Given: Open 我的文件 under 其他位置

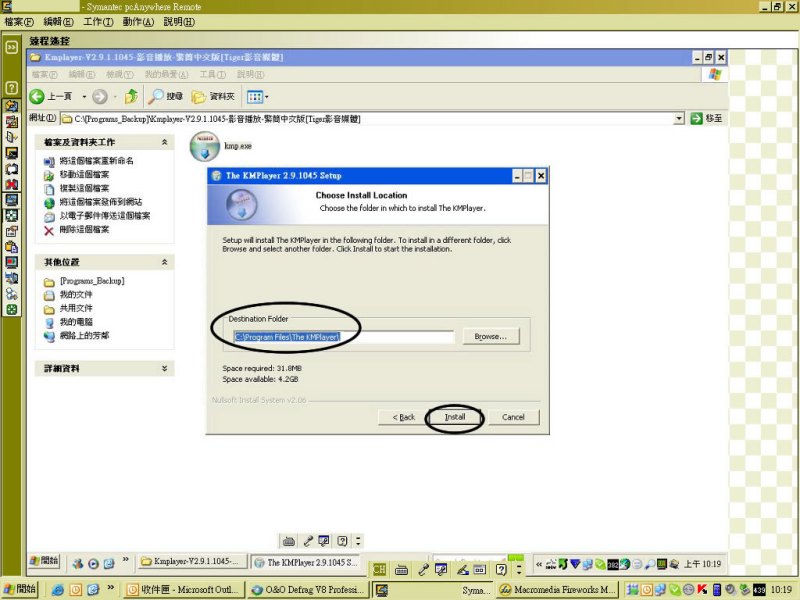Looking at the screenshot, I should pyautogui.click(x=76, y=295).
